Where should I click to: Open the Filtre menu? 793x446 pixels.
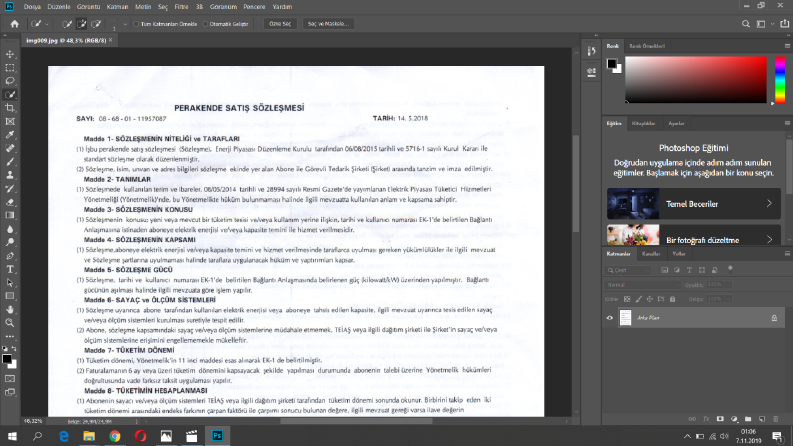181,7
